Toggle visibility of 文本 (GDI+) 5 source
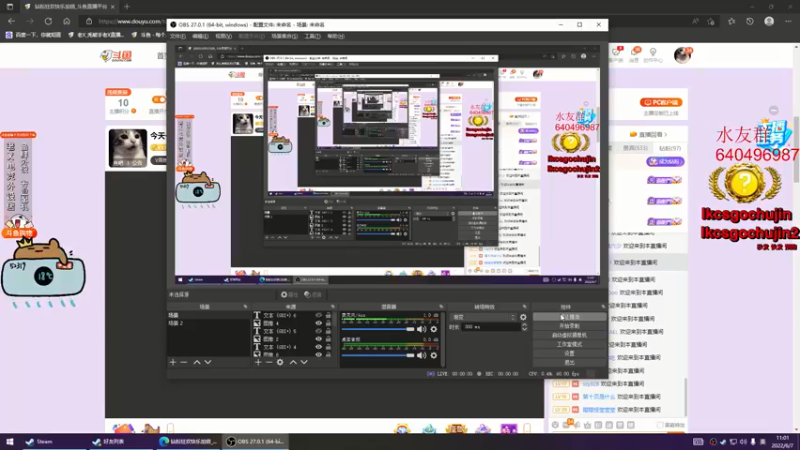 click(x=318, y=331)
